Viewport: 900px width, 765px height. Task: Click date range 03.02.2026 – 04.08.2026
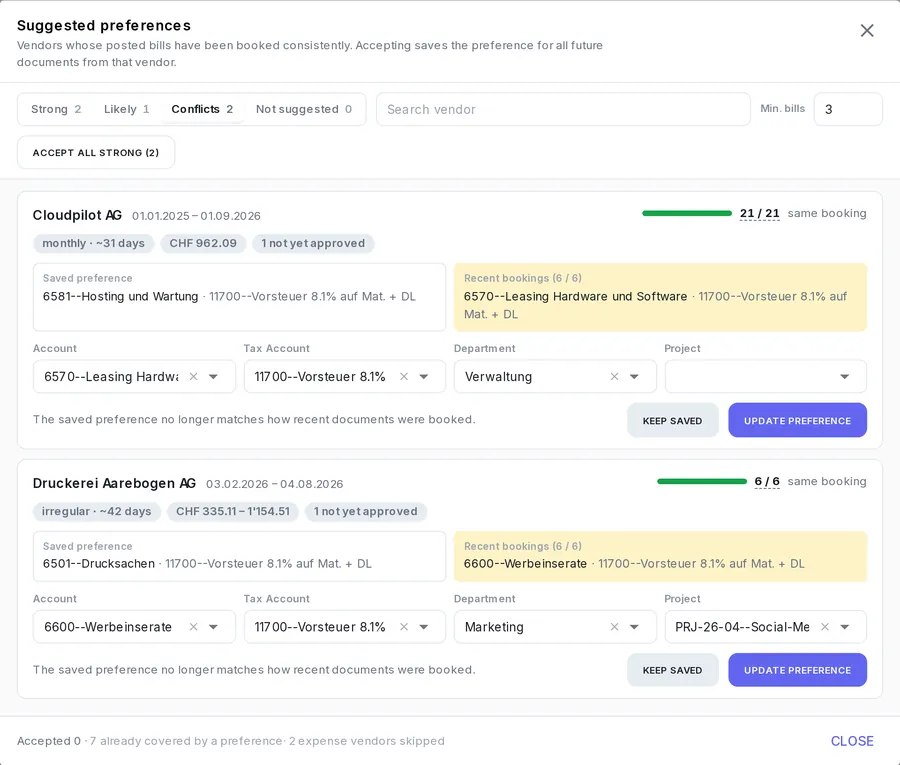275,484
